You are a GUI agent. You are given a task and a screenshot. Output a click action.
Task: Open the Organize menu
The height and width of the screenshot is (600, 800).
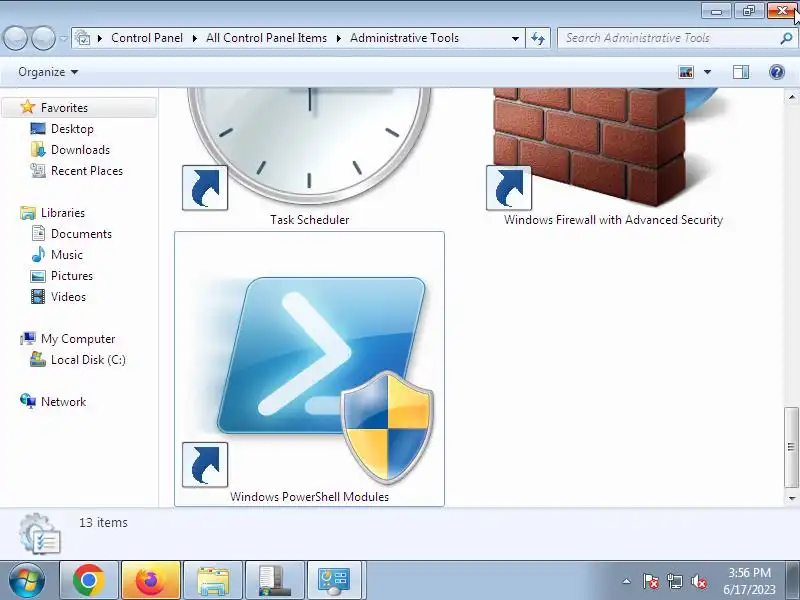pyautogui.click(x=48, y=72)
